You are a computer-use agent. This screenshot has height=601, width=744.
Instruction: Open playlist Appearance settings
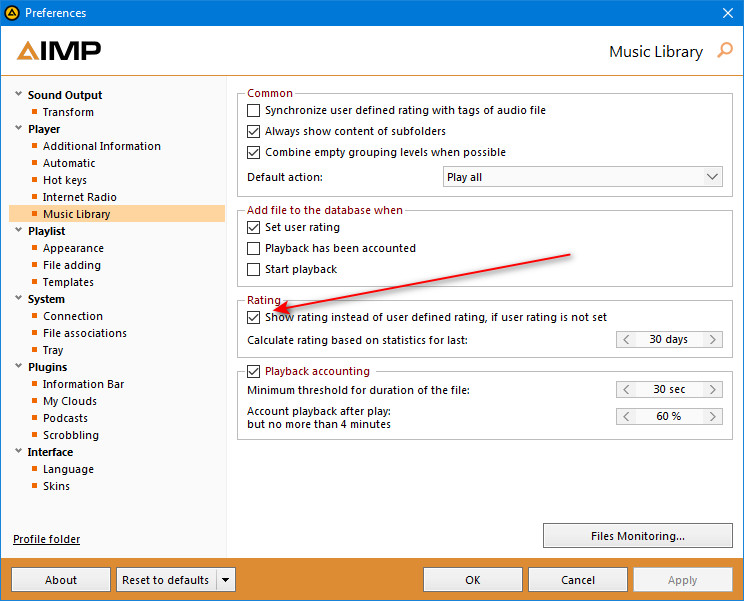[x=73, y=249]
